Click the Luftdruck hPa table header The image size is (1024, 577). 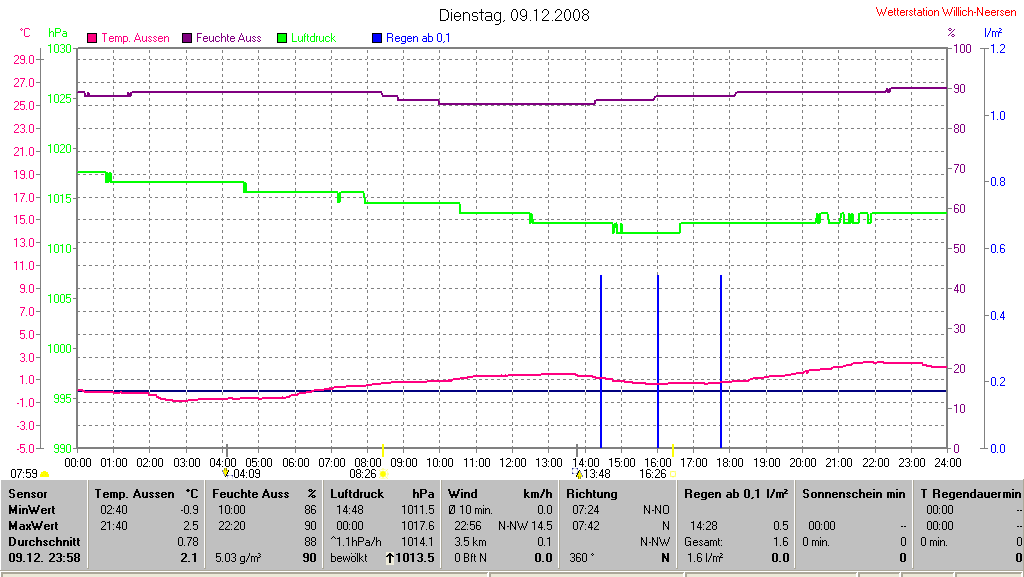[x=382, y=494]
